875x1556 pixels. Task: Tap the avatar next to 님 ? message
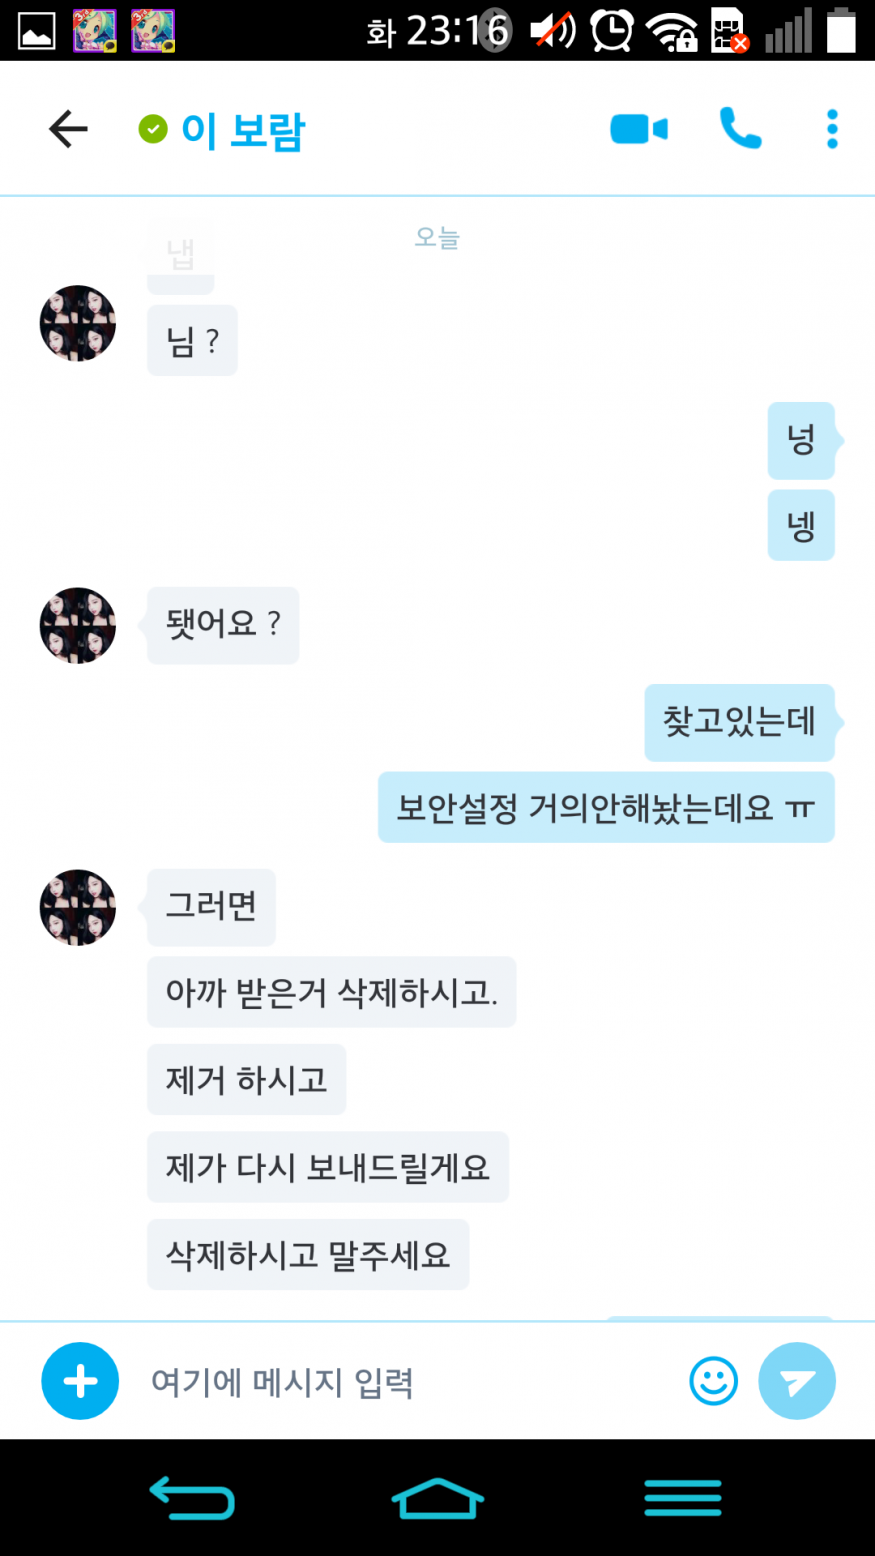[78, 323]
